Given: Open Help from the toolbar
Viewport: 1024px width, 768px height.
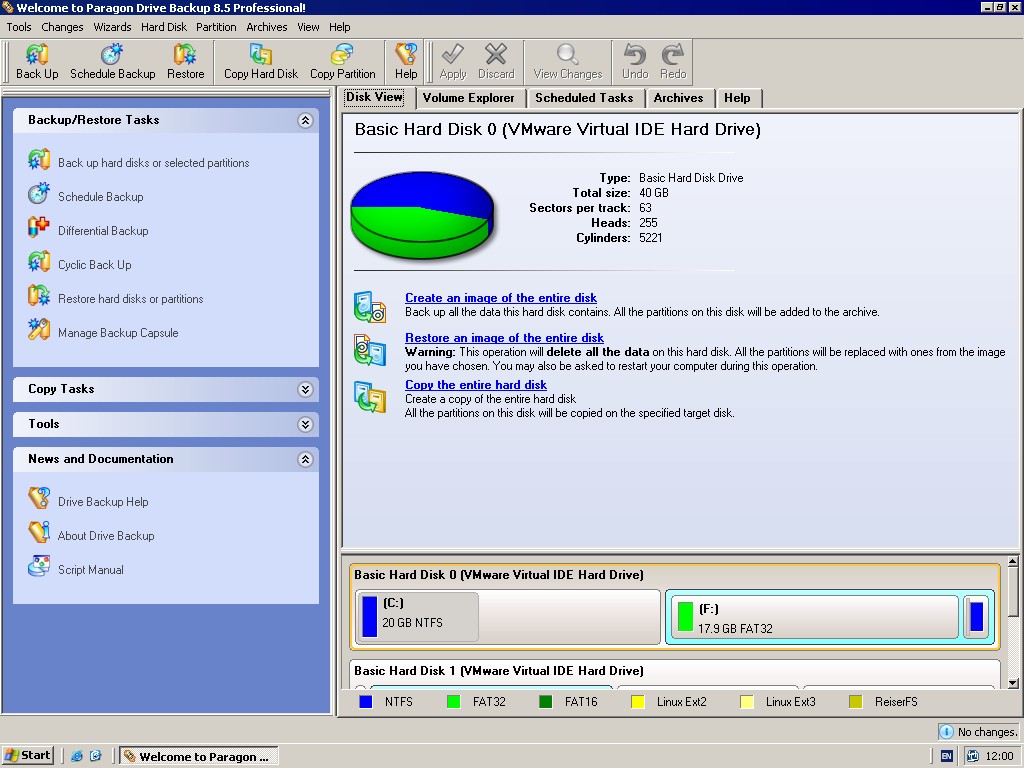Looking at the screenshot, I should point(406,54).
